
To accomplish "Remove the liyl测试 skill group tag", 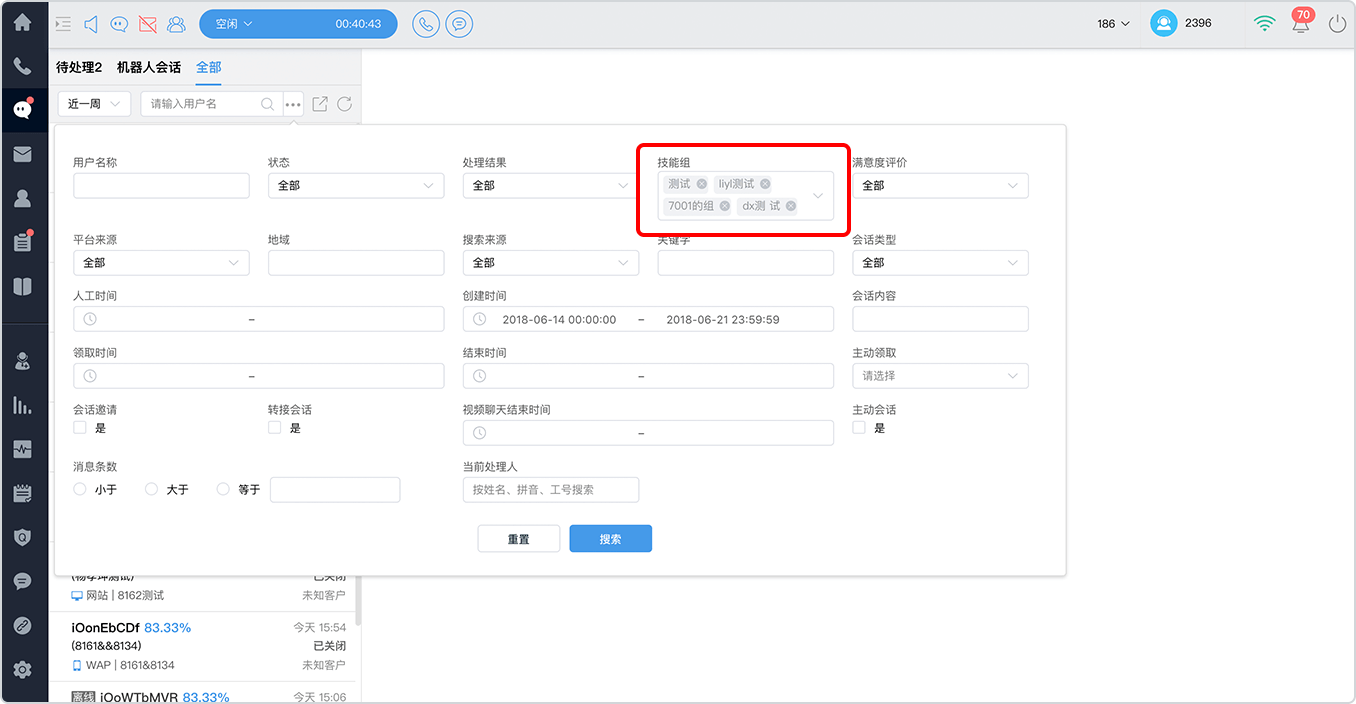I will (x=765, y=184).
